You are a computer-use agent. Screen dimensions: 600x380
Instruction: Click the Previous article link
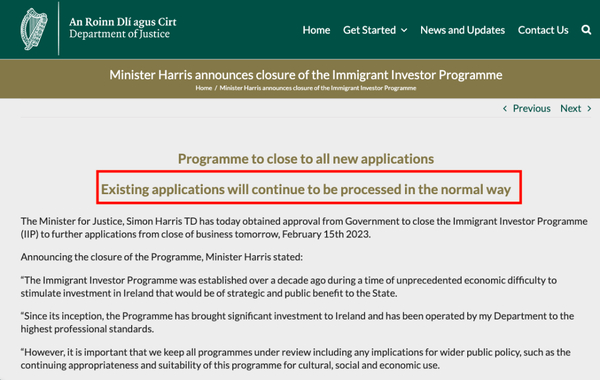coord(531,109)
